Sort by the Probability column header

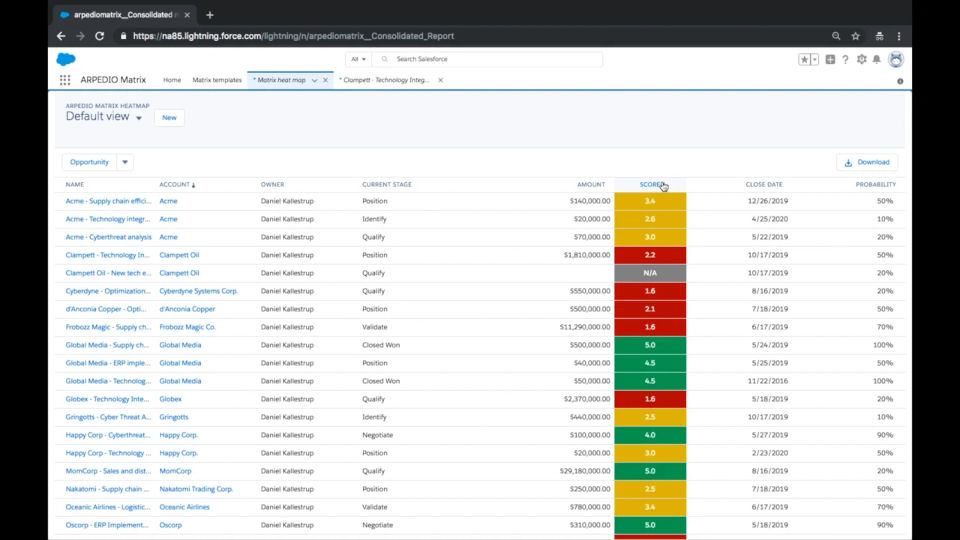click(x=876, y=184)
